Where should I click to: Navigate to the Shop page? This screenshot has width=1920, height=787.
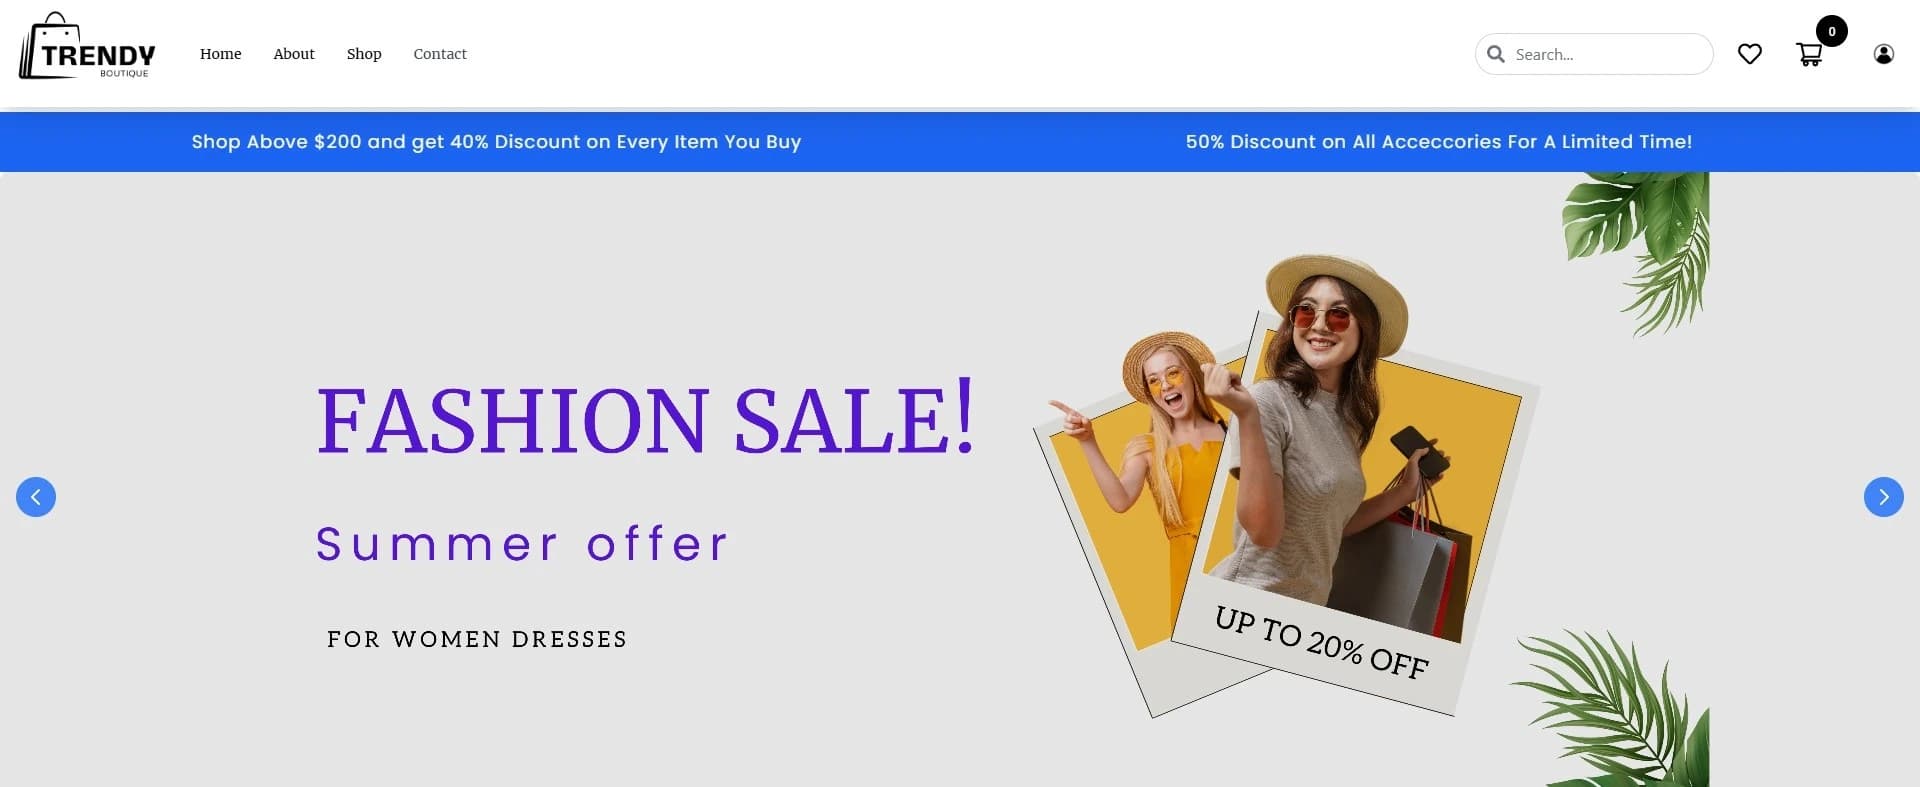tap(364, 54)
